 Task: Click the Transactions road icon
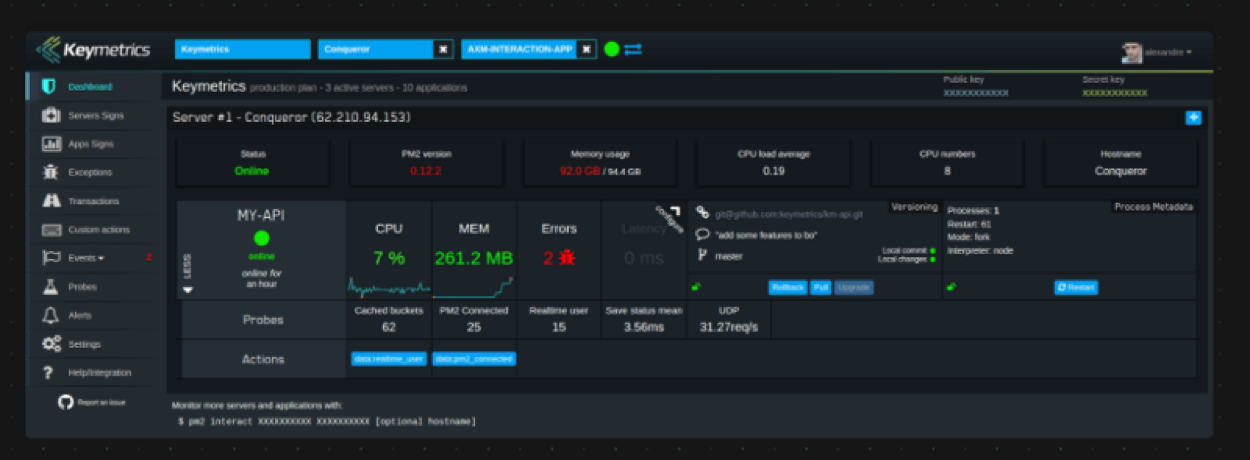click(x=51, y=201)
